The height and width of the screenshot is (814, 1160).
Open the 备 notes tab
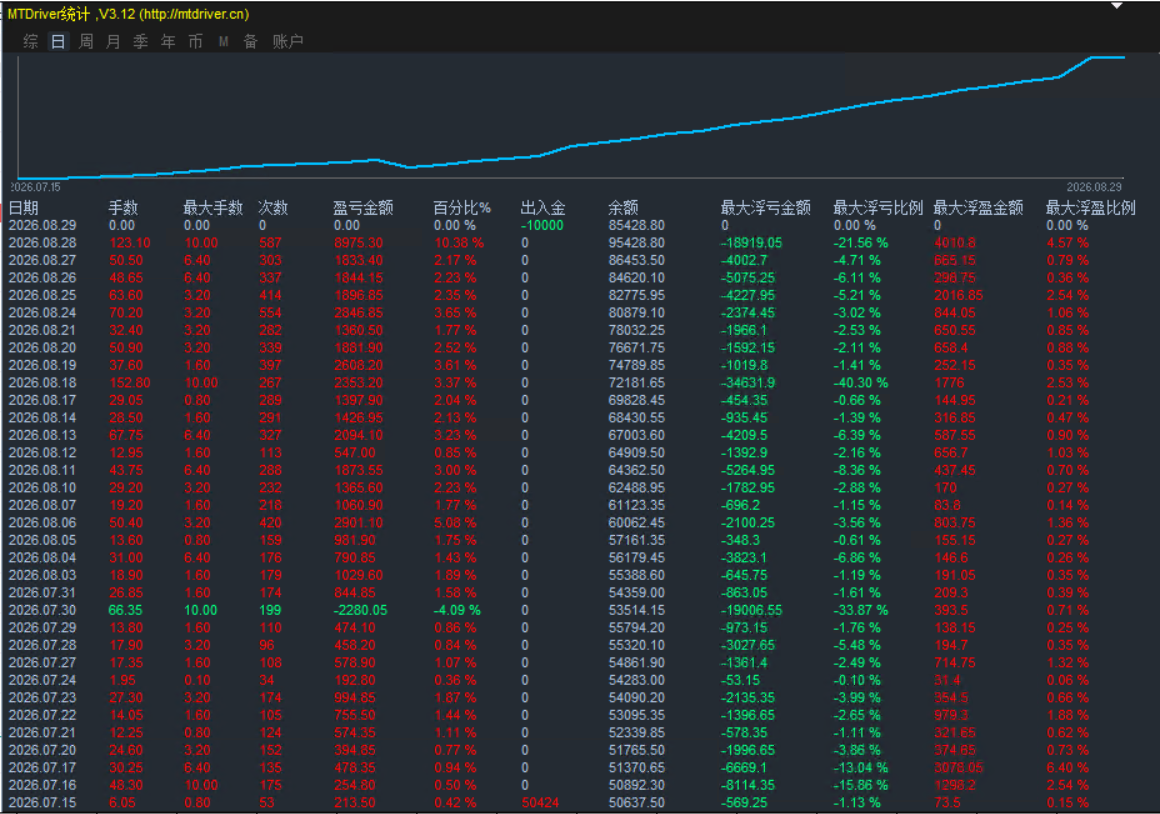[251, 41]
